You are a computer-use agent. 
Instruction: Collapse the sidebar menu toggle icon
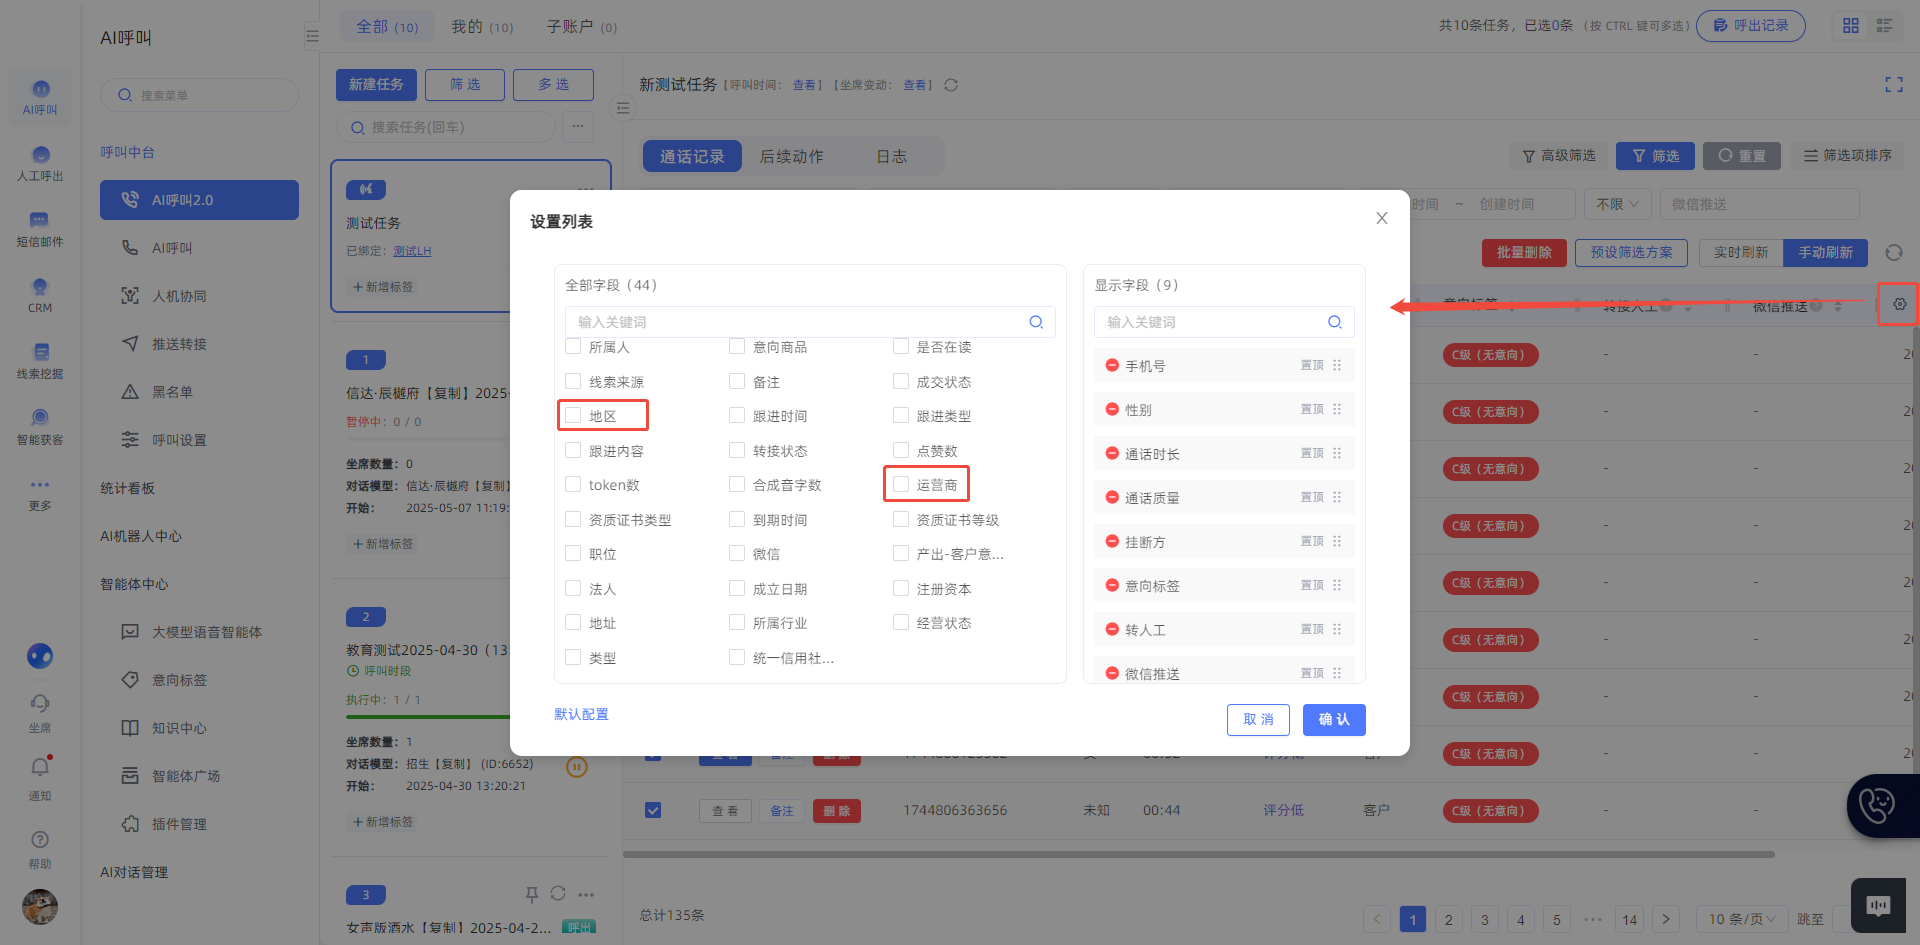[312, 37]
